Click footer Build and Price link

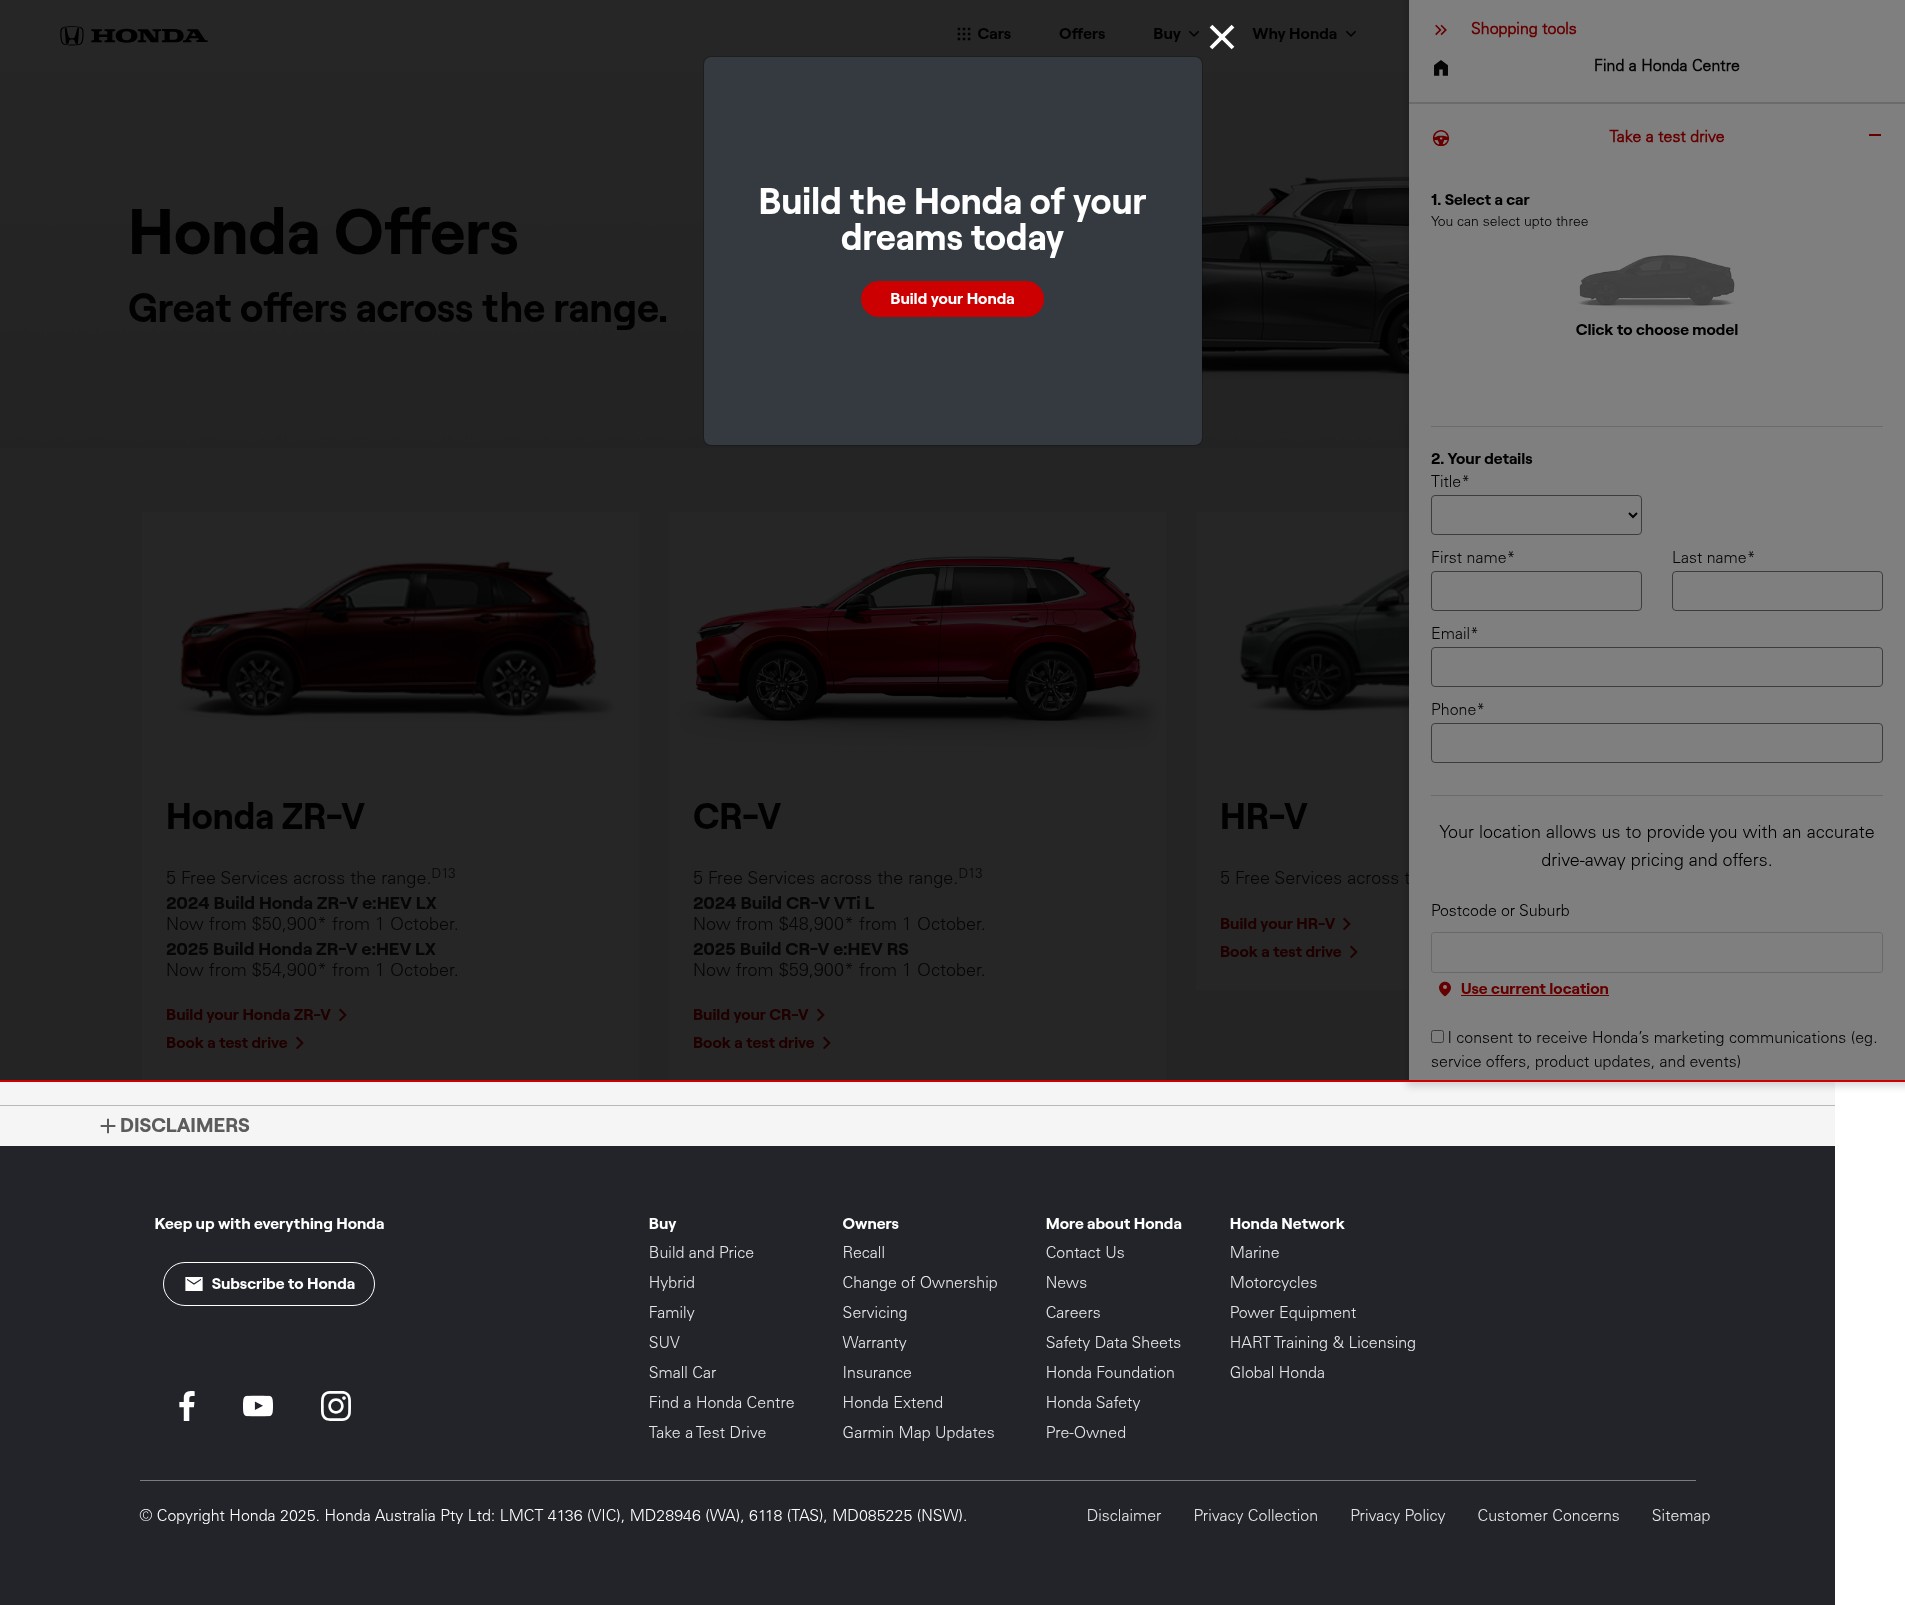(x=701, y=1253)
